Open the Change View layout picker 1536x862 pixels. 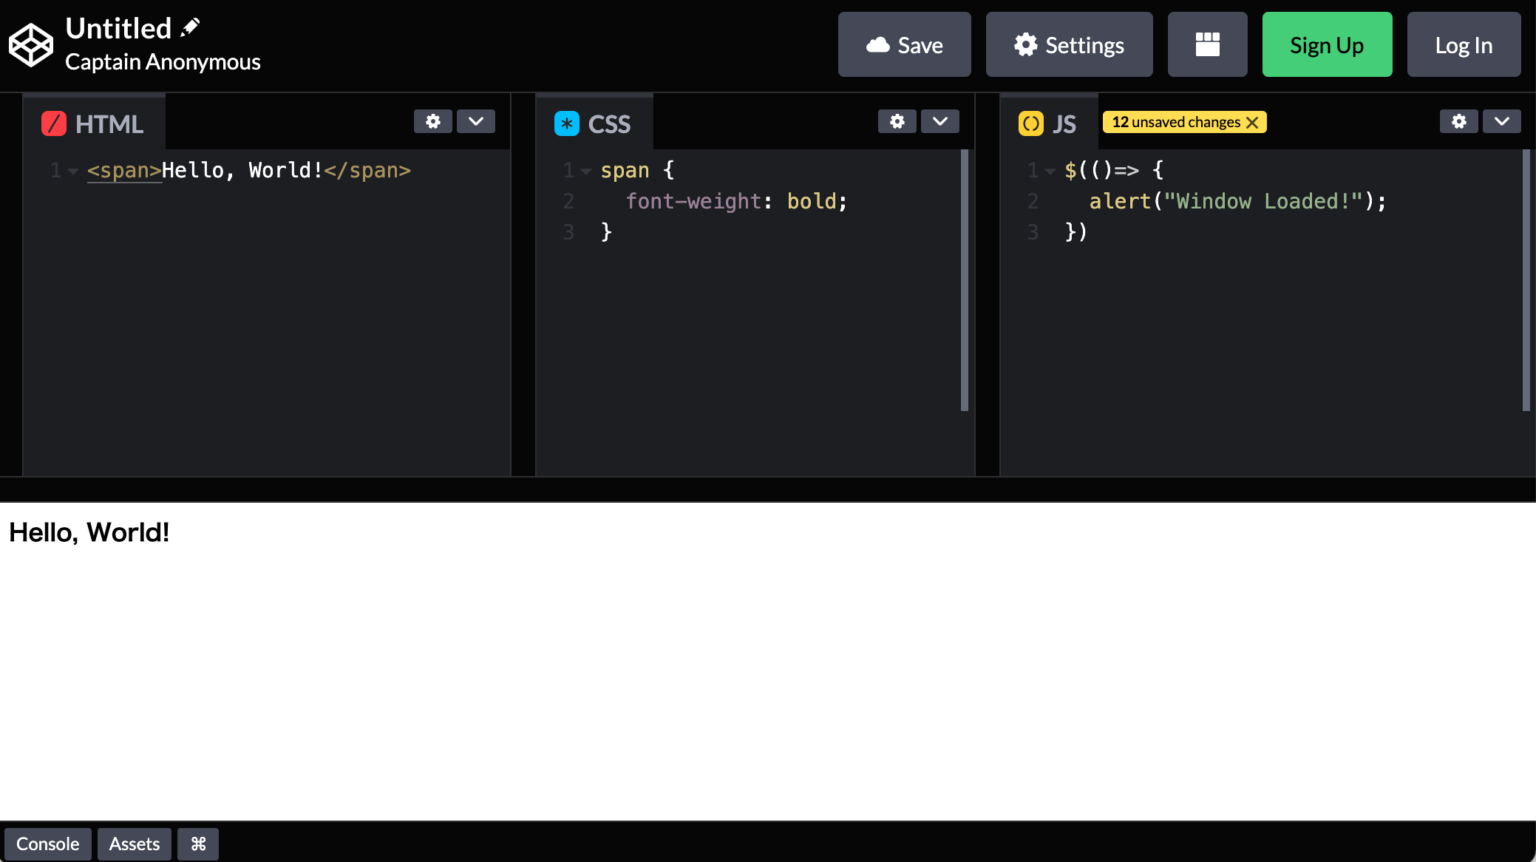(x=1207, y=44)
